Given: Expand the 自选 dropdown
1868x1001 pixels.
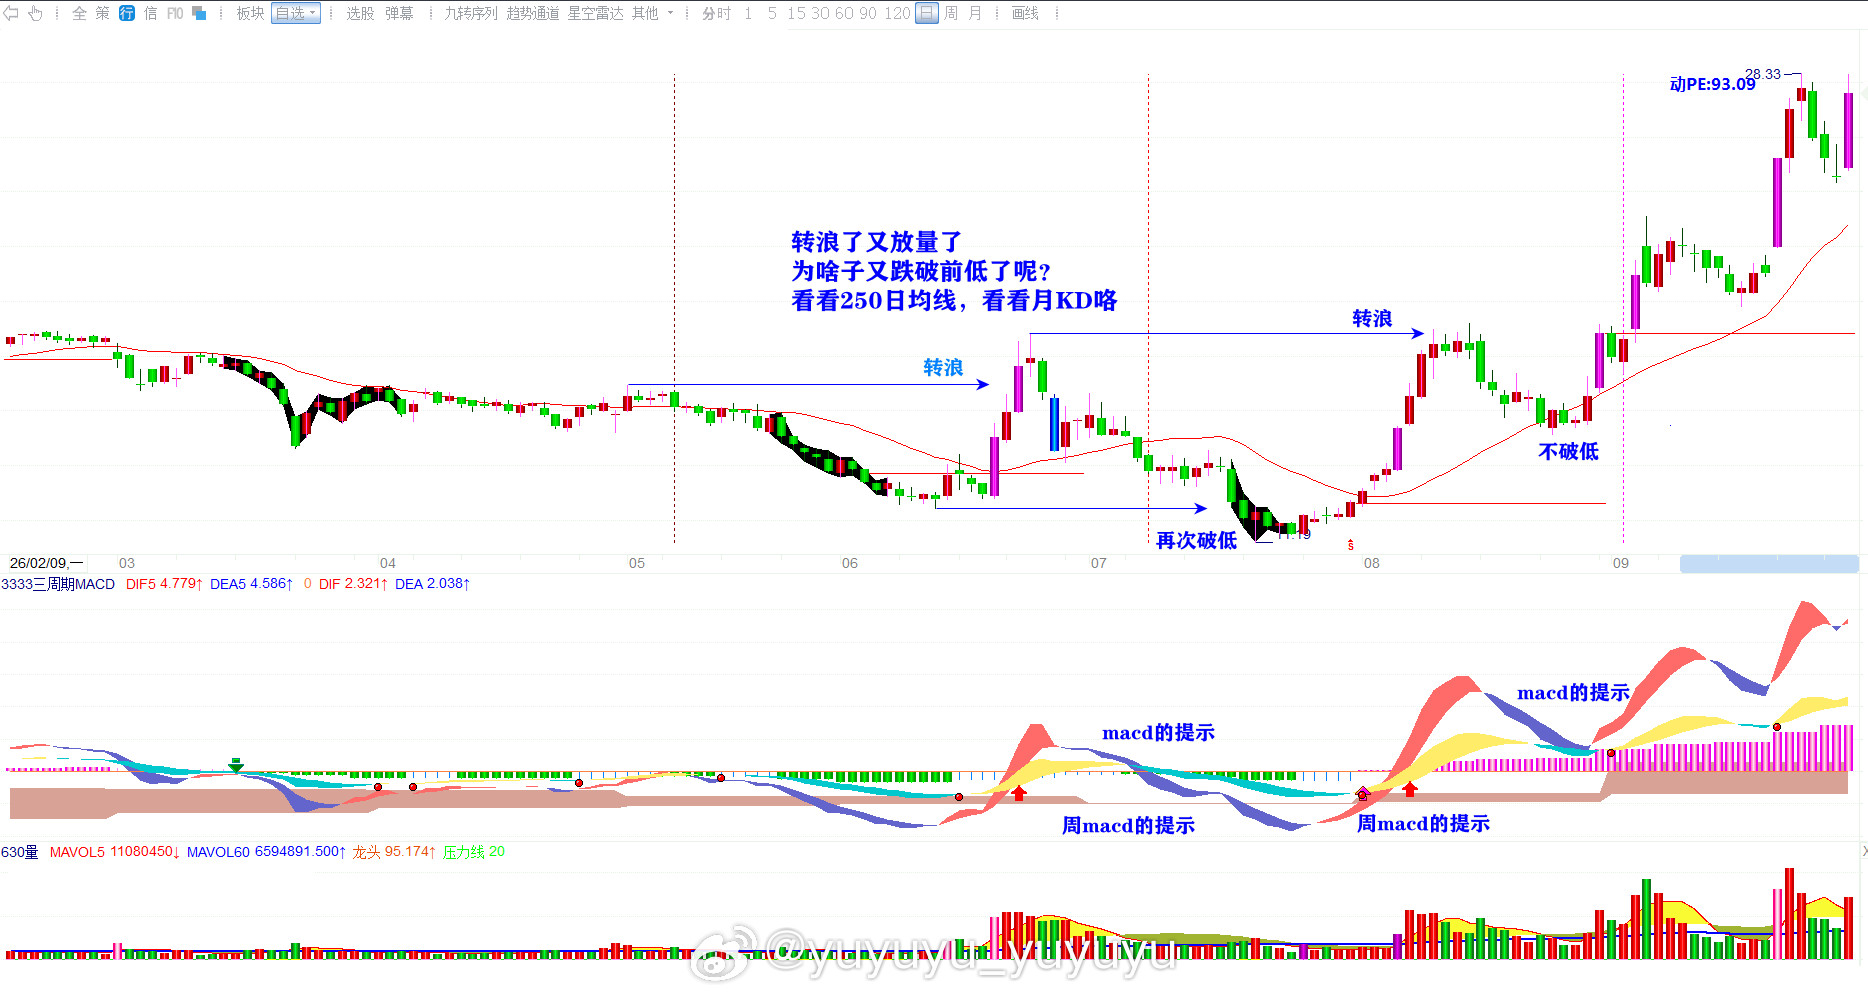Looking at the screenshot, I should (x=296, y=13).
